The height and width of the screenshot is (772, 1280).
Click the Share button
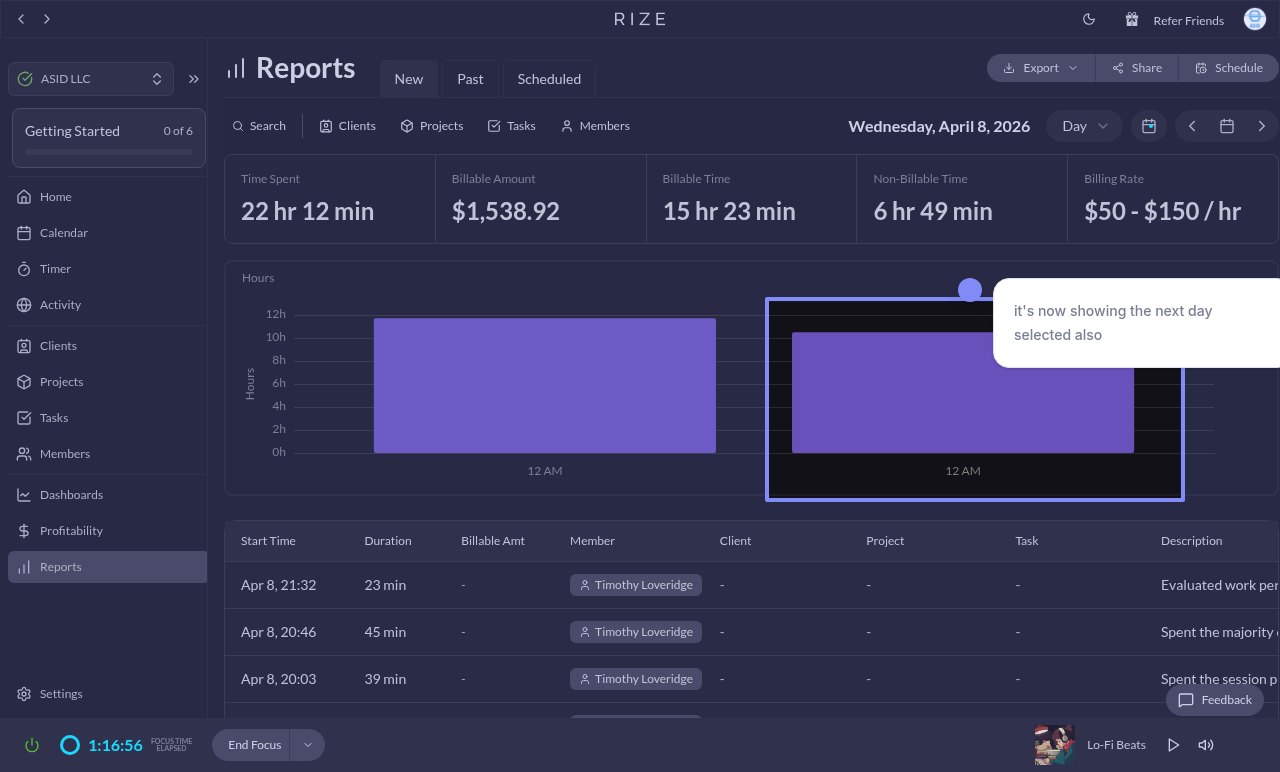1137,68
